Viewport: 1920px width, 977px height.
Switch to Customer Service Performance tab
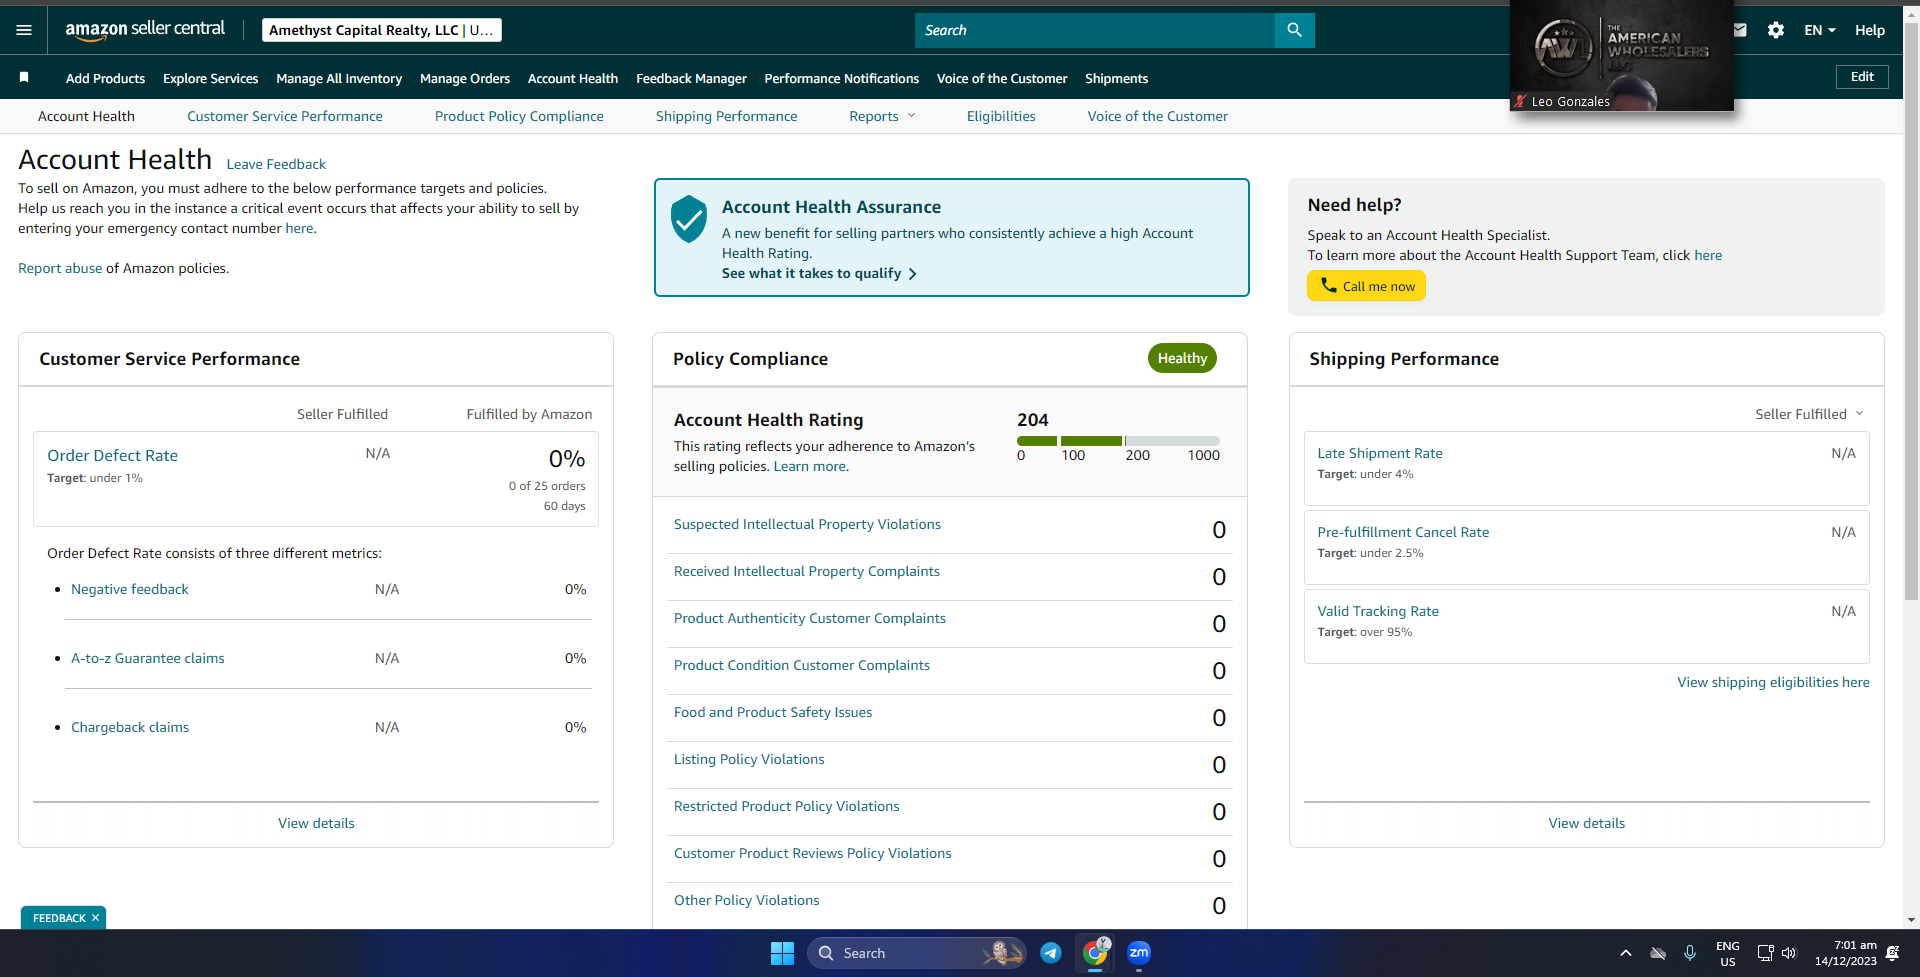285,116
